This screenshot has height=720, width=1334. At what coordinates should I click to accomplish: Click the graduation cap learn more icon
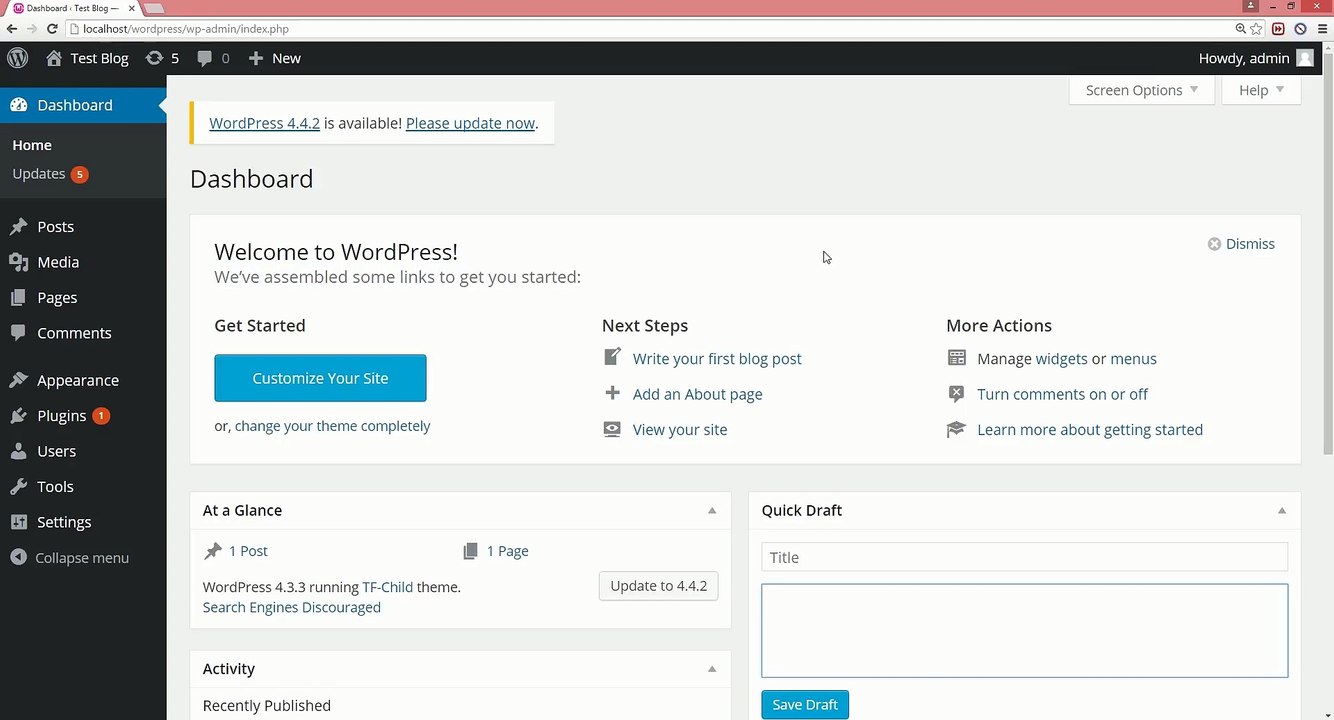[957, 429]
